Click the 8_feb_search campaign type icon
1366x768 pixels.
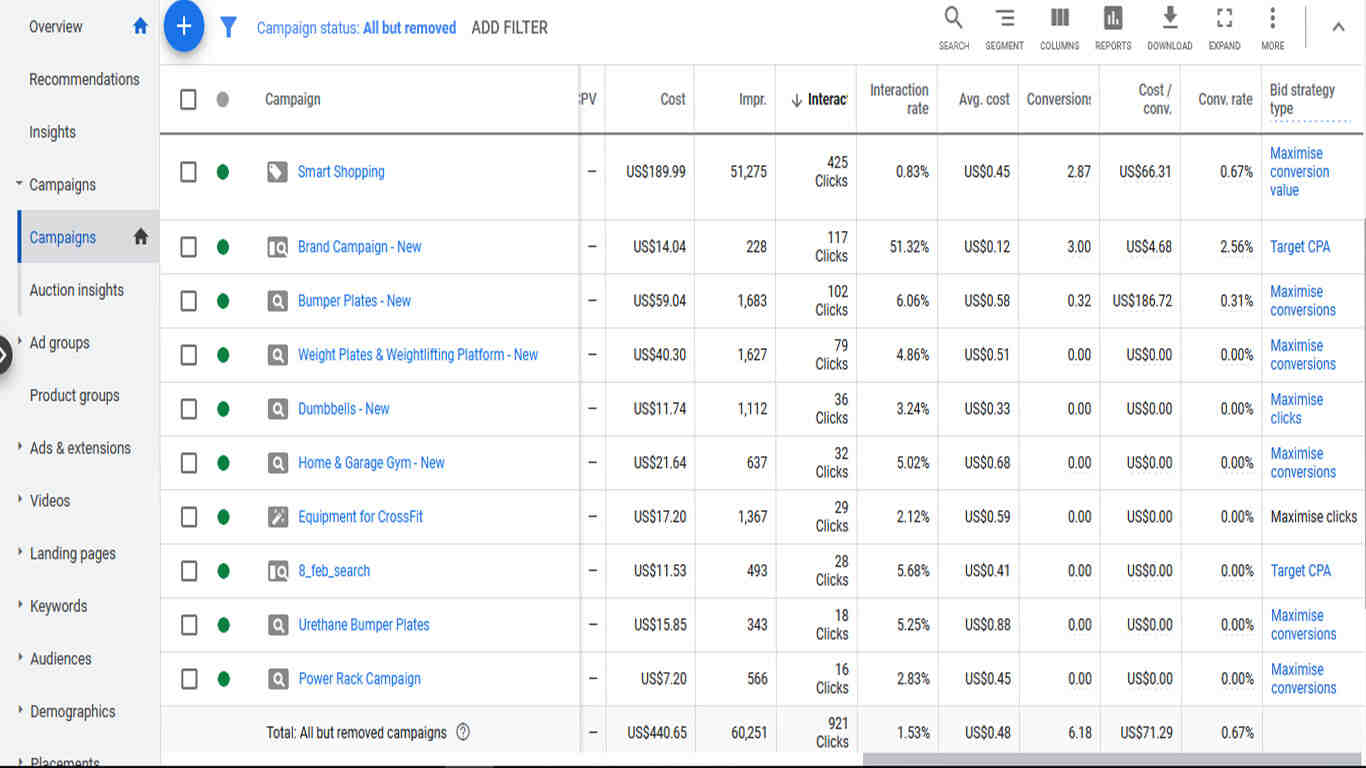coord(277,571)
